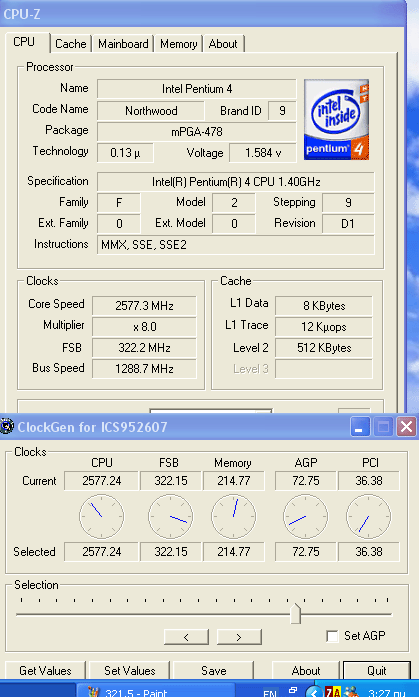Enable the Set AGP checkbox
The image size is (419, 697).
click(x=332, y=636)
